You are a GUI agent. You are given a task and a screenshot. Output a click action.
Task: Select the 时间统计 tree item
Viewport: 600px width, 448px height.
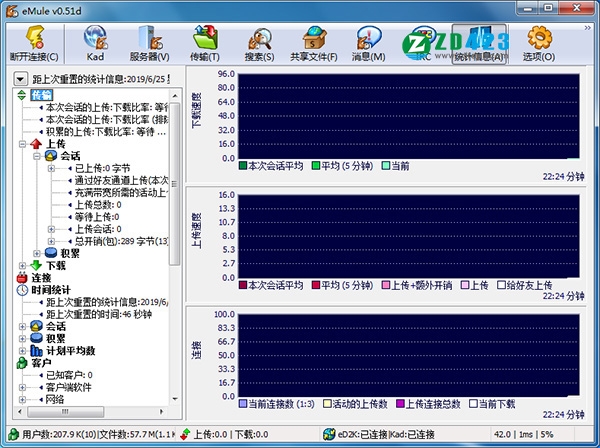pos(53,289)
